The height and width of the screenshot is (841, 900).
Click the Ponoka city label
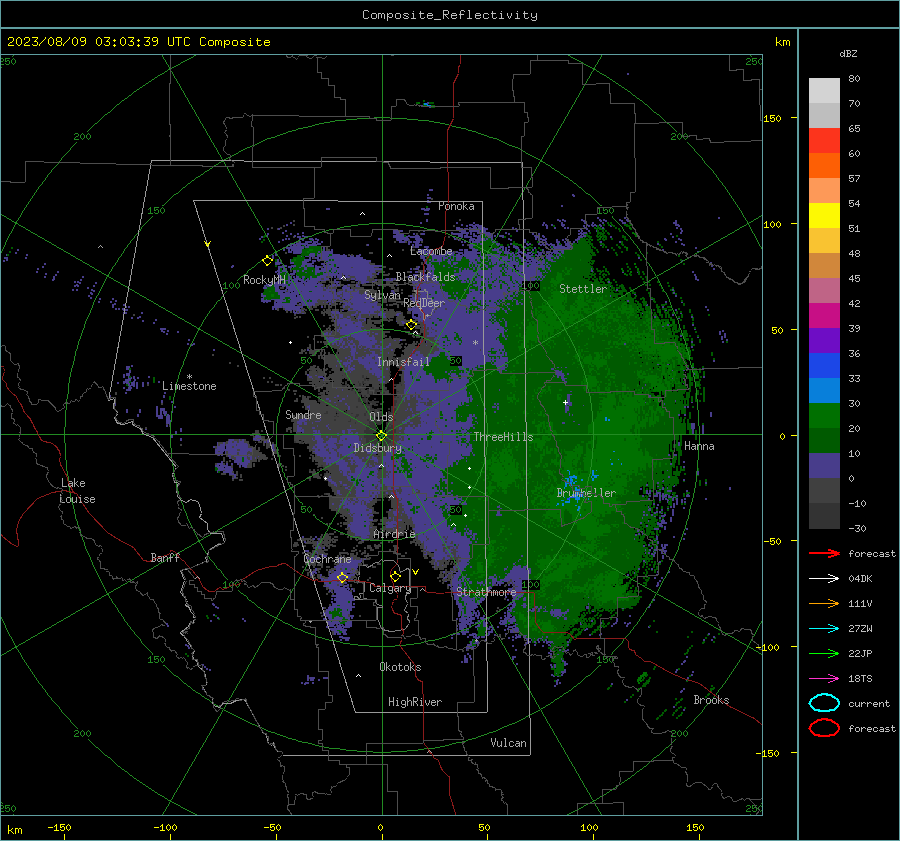coord(456,206)
